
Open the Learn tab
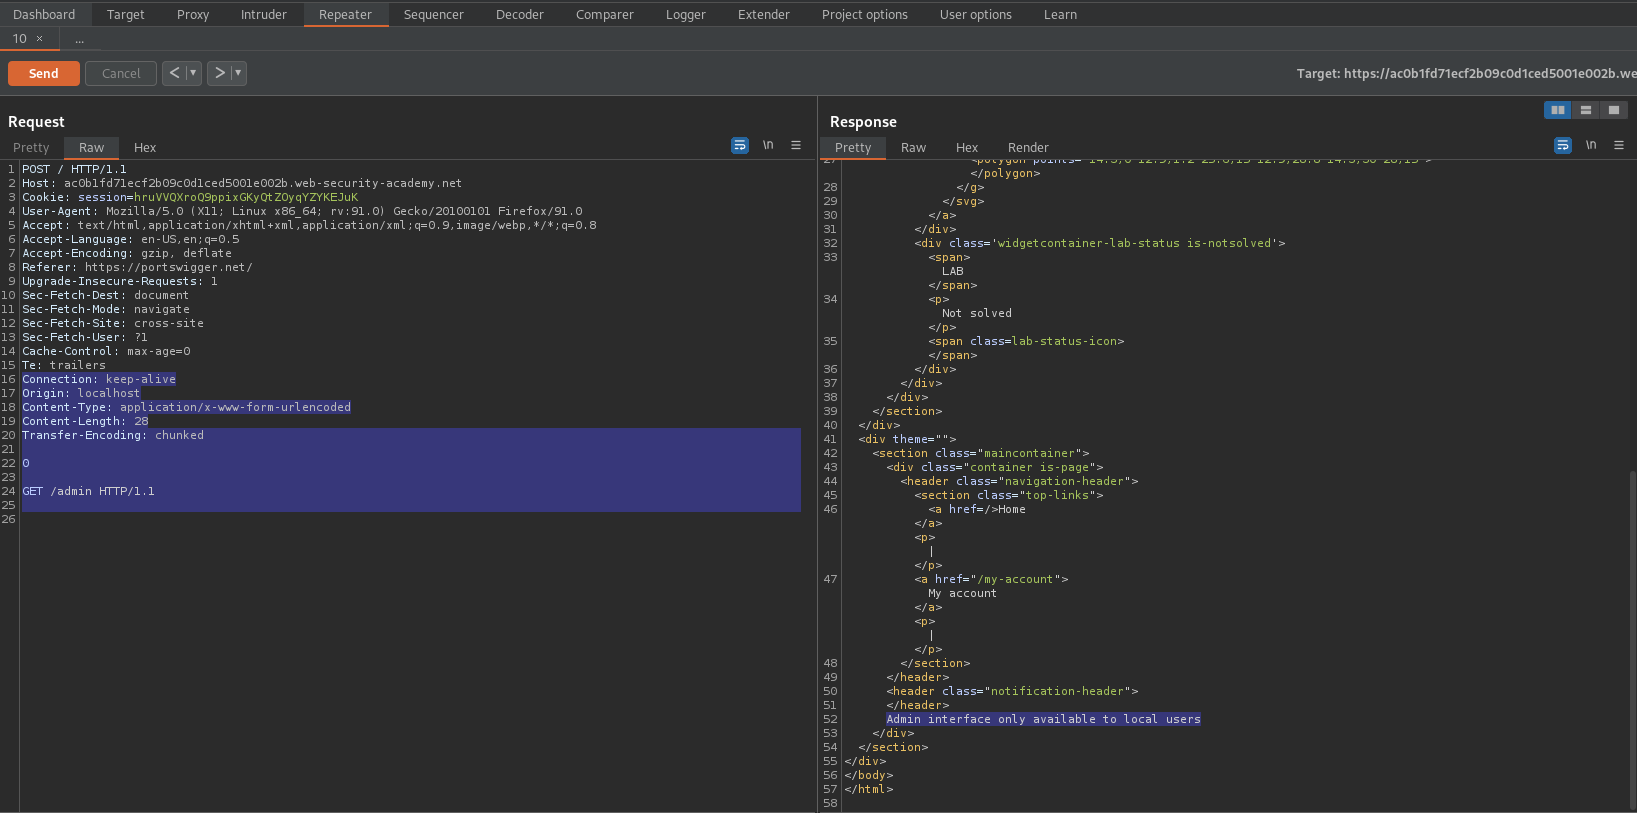point(1061,14)
